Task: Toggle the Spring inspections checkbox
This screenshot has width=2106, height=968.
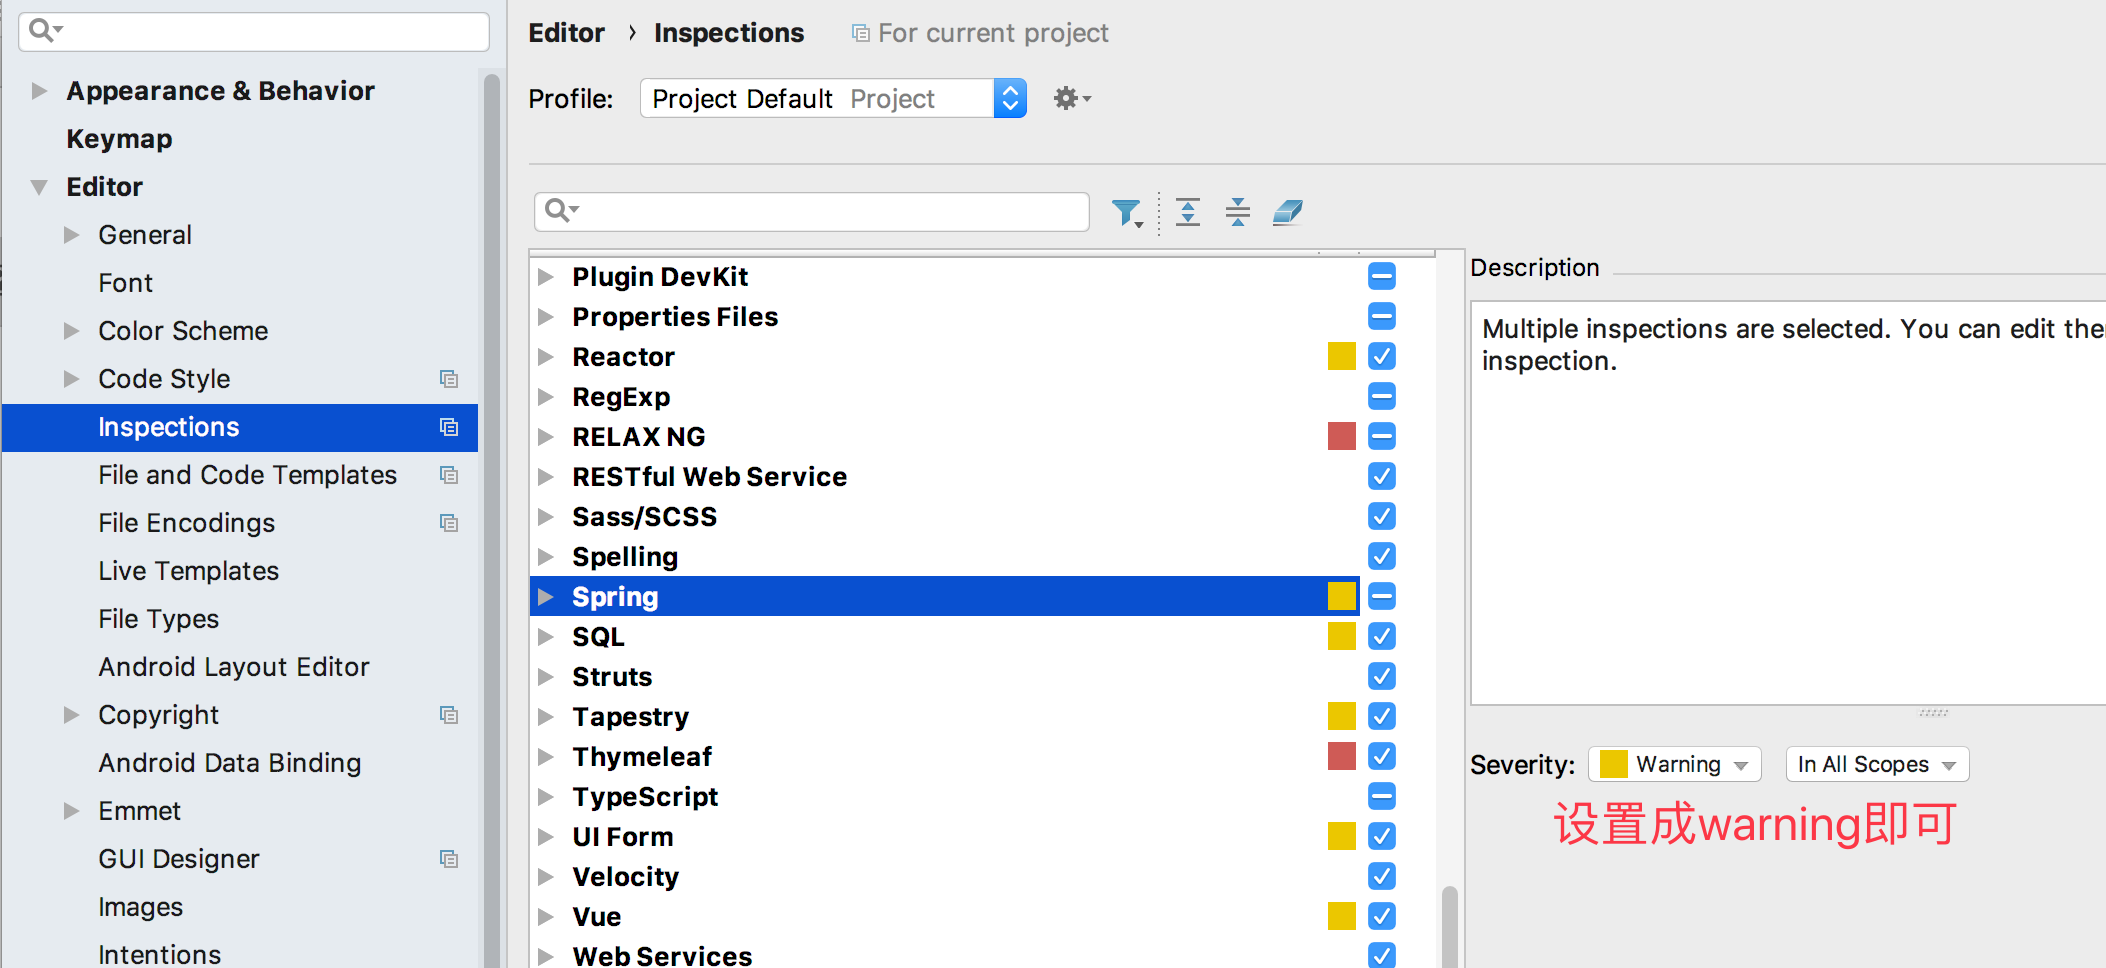Action: [1382, 596]
